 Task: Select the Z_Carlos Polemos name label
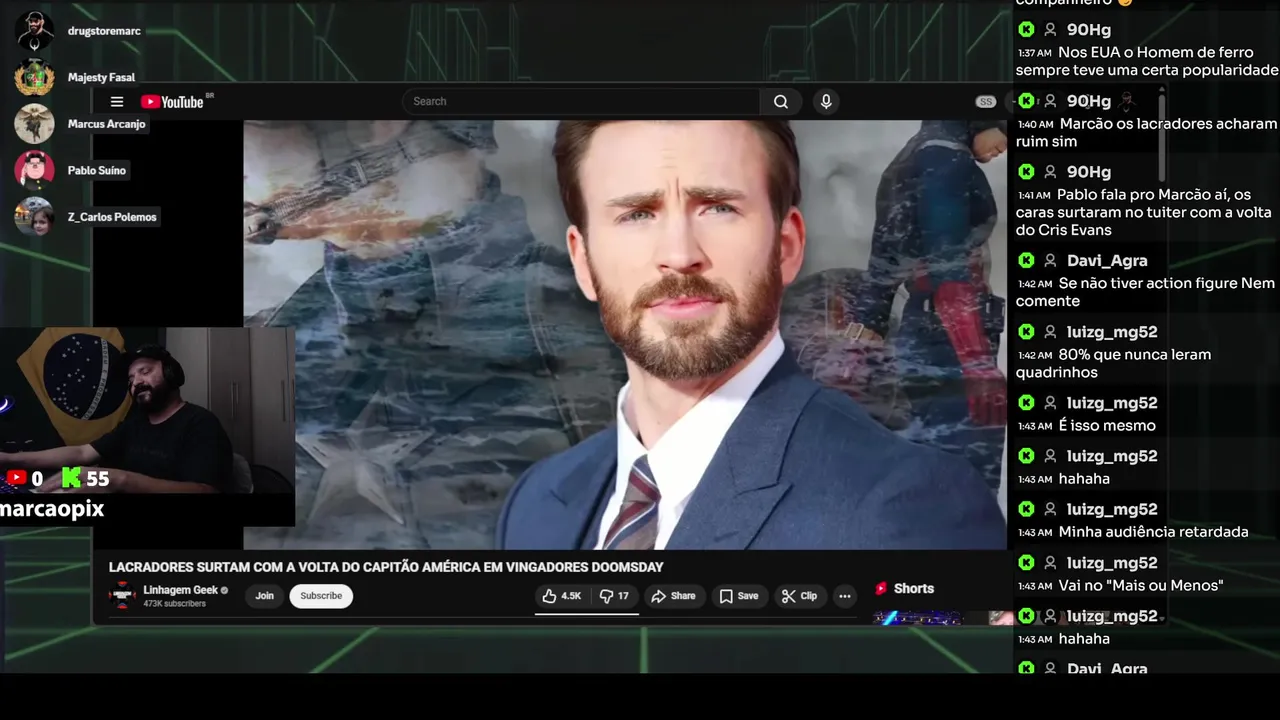tap(112, 217)
